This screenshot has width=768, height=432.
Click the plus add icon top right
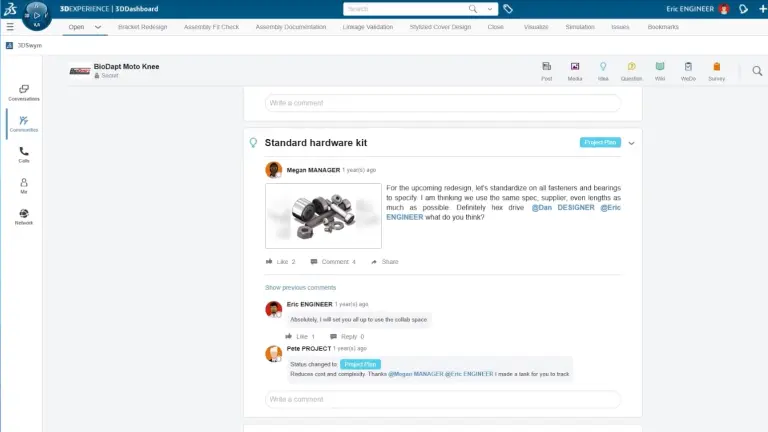(763, 9)
